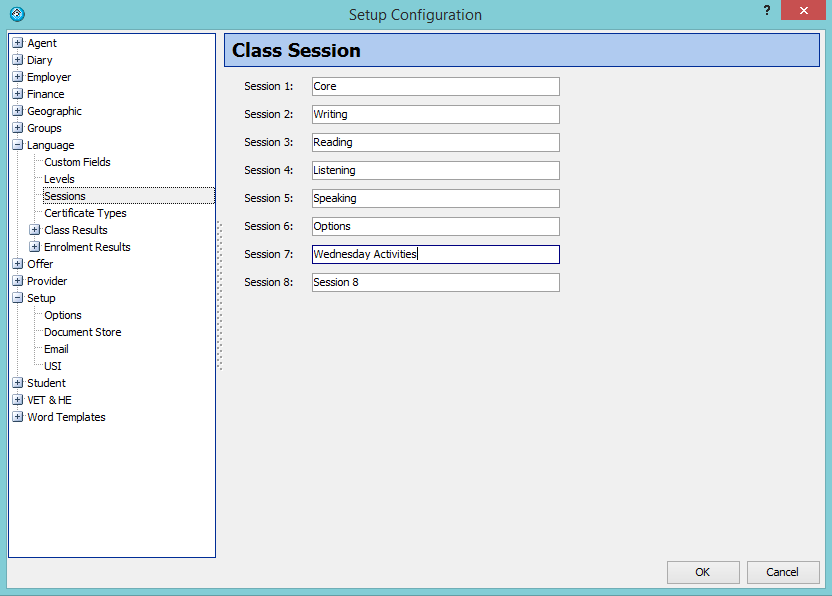Open Document Store under Setup
The width and height of the screenshot is (832, 596).
click(82, 332)
